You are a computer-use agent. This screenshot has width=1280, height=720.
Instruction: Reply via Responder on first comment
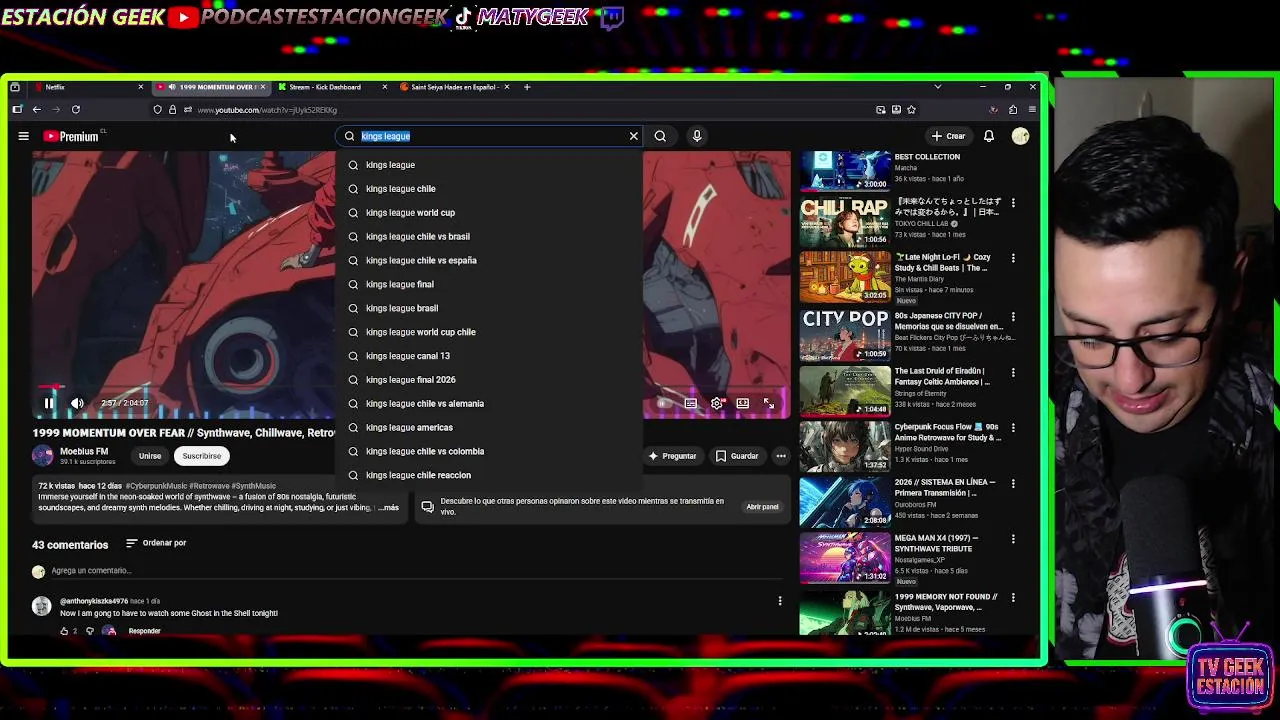144,631
